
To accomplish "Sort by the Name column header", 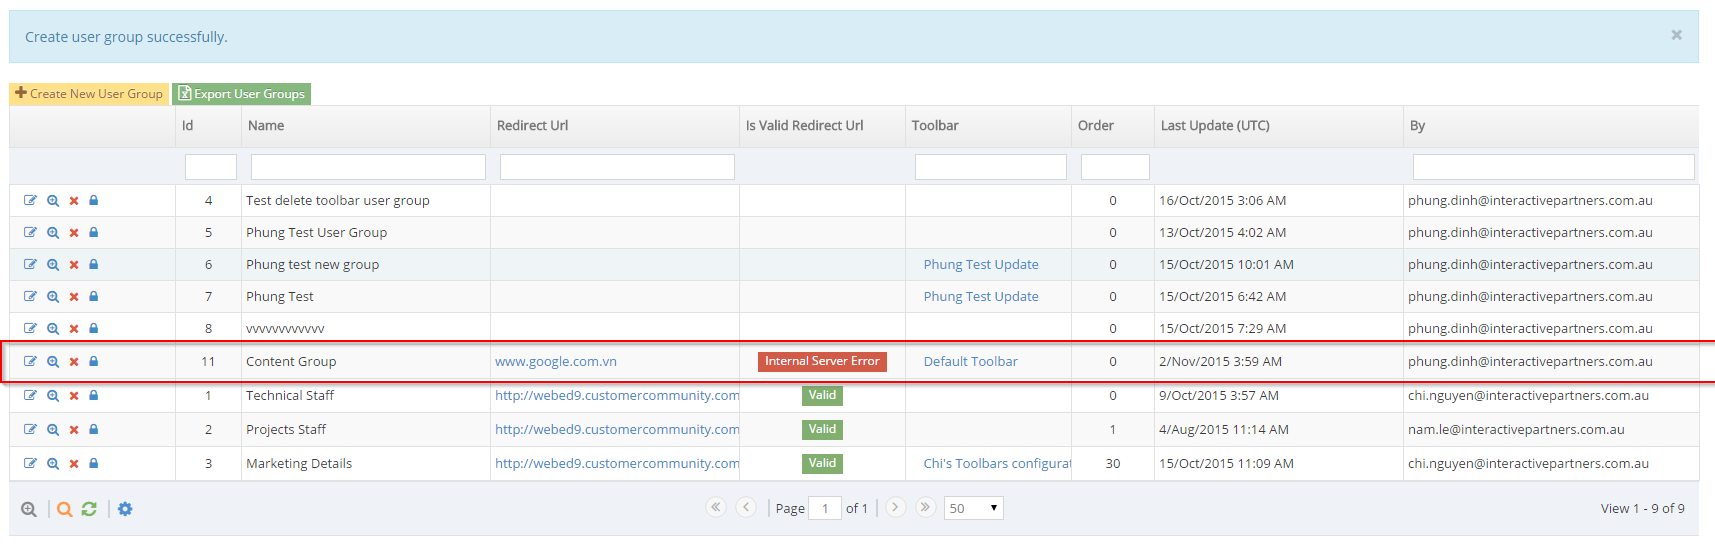I will [x=266, y=126].
